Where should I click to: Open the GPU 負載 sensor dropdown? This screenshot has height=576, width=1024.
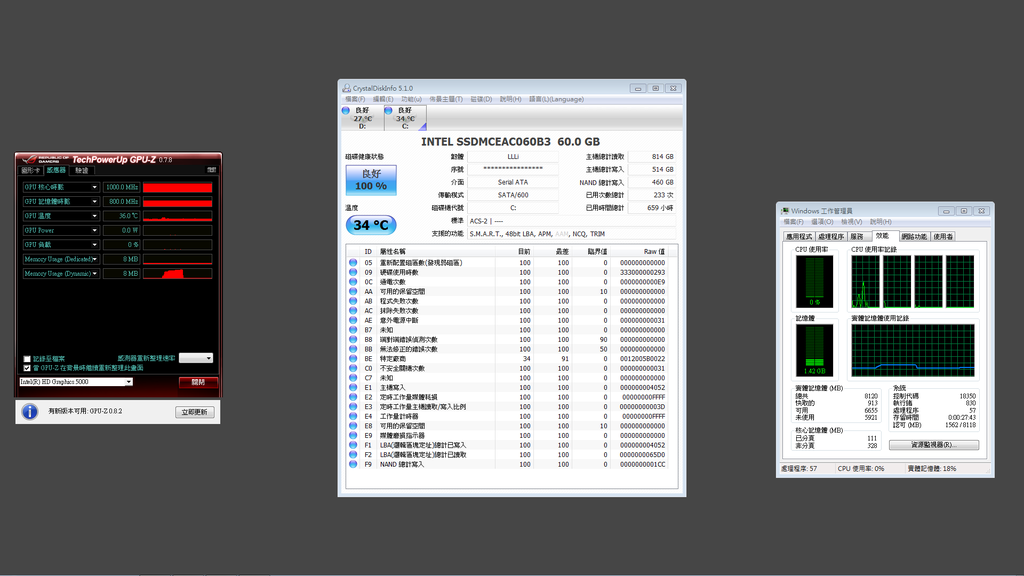pos(94,245)
